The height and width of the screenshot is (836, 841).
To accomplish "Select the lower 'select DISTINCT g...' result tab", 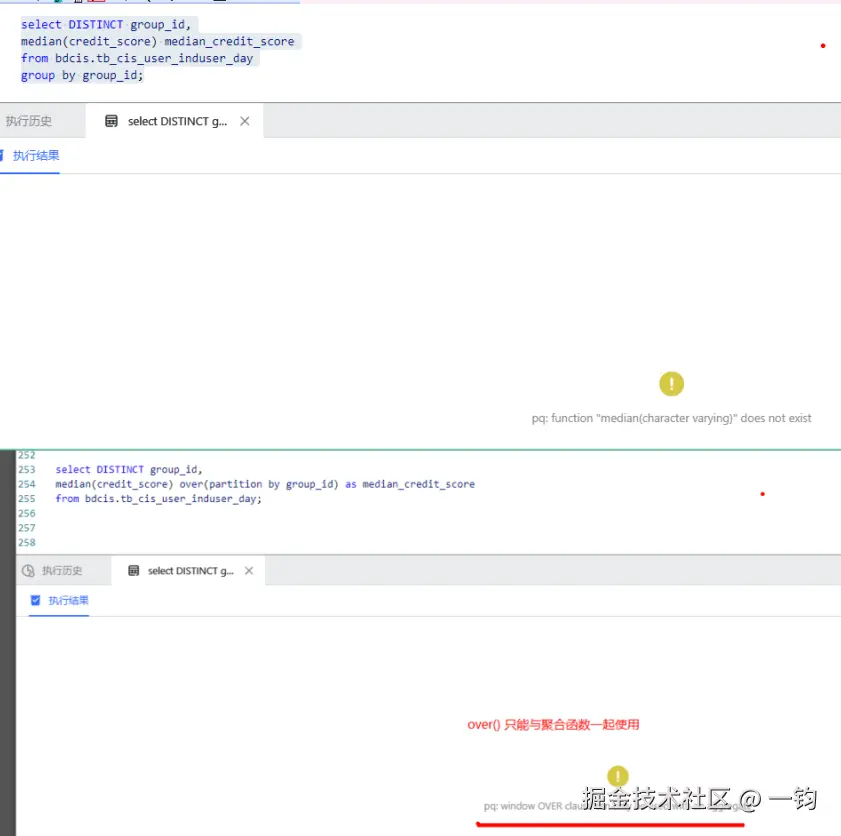I will (190, 571).
